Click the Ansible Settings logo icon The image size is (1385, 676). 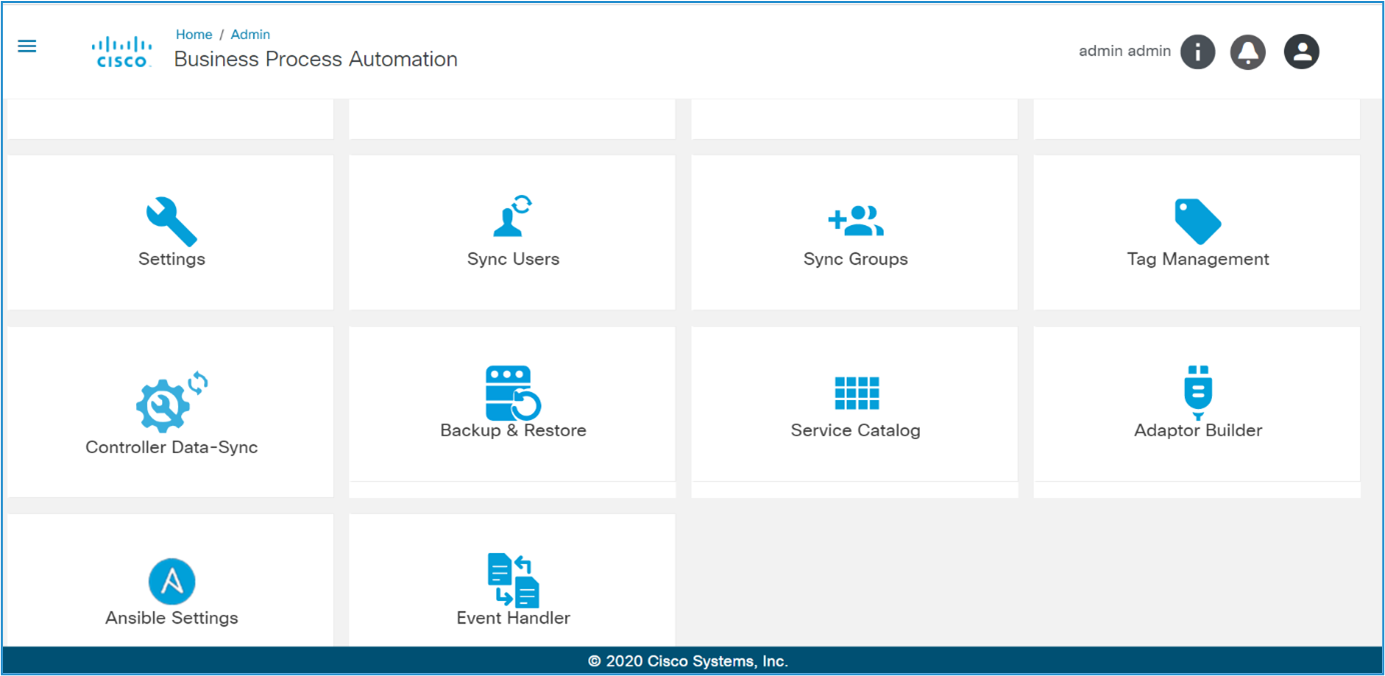[172, 581]
